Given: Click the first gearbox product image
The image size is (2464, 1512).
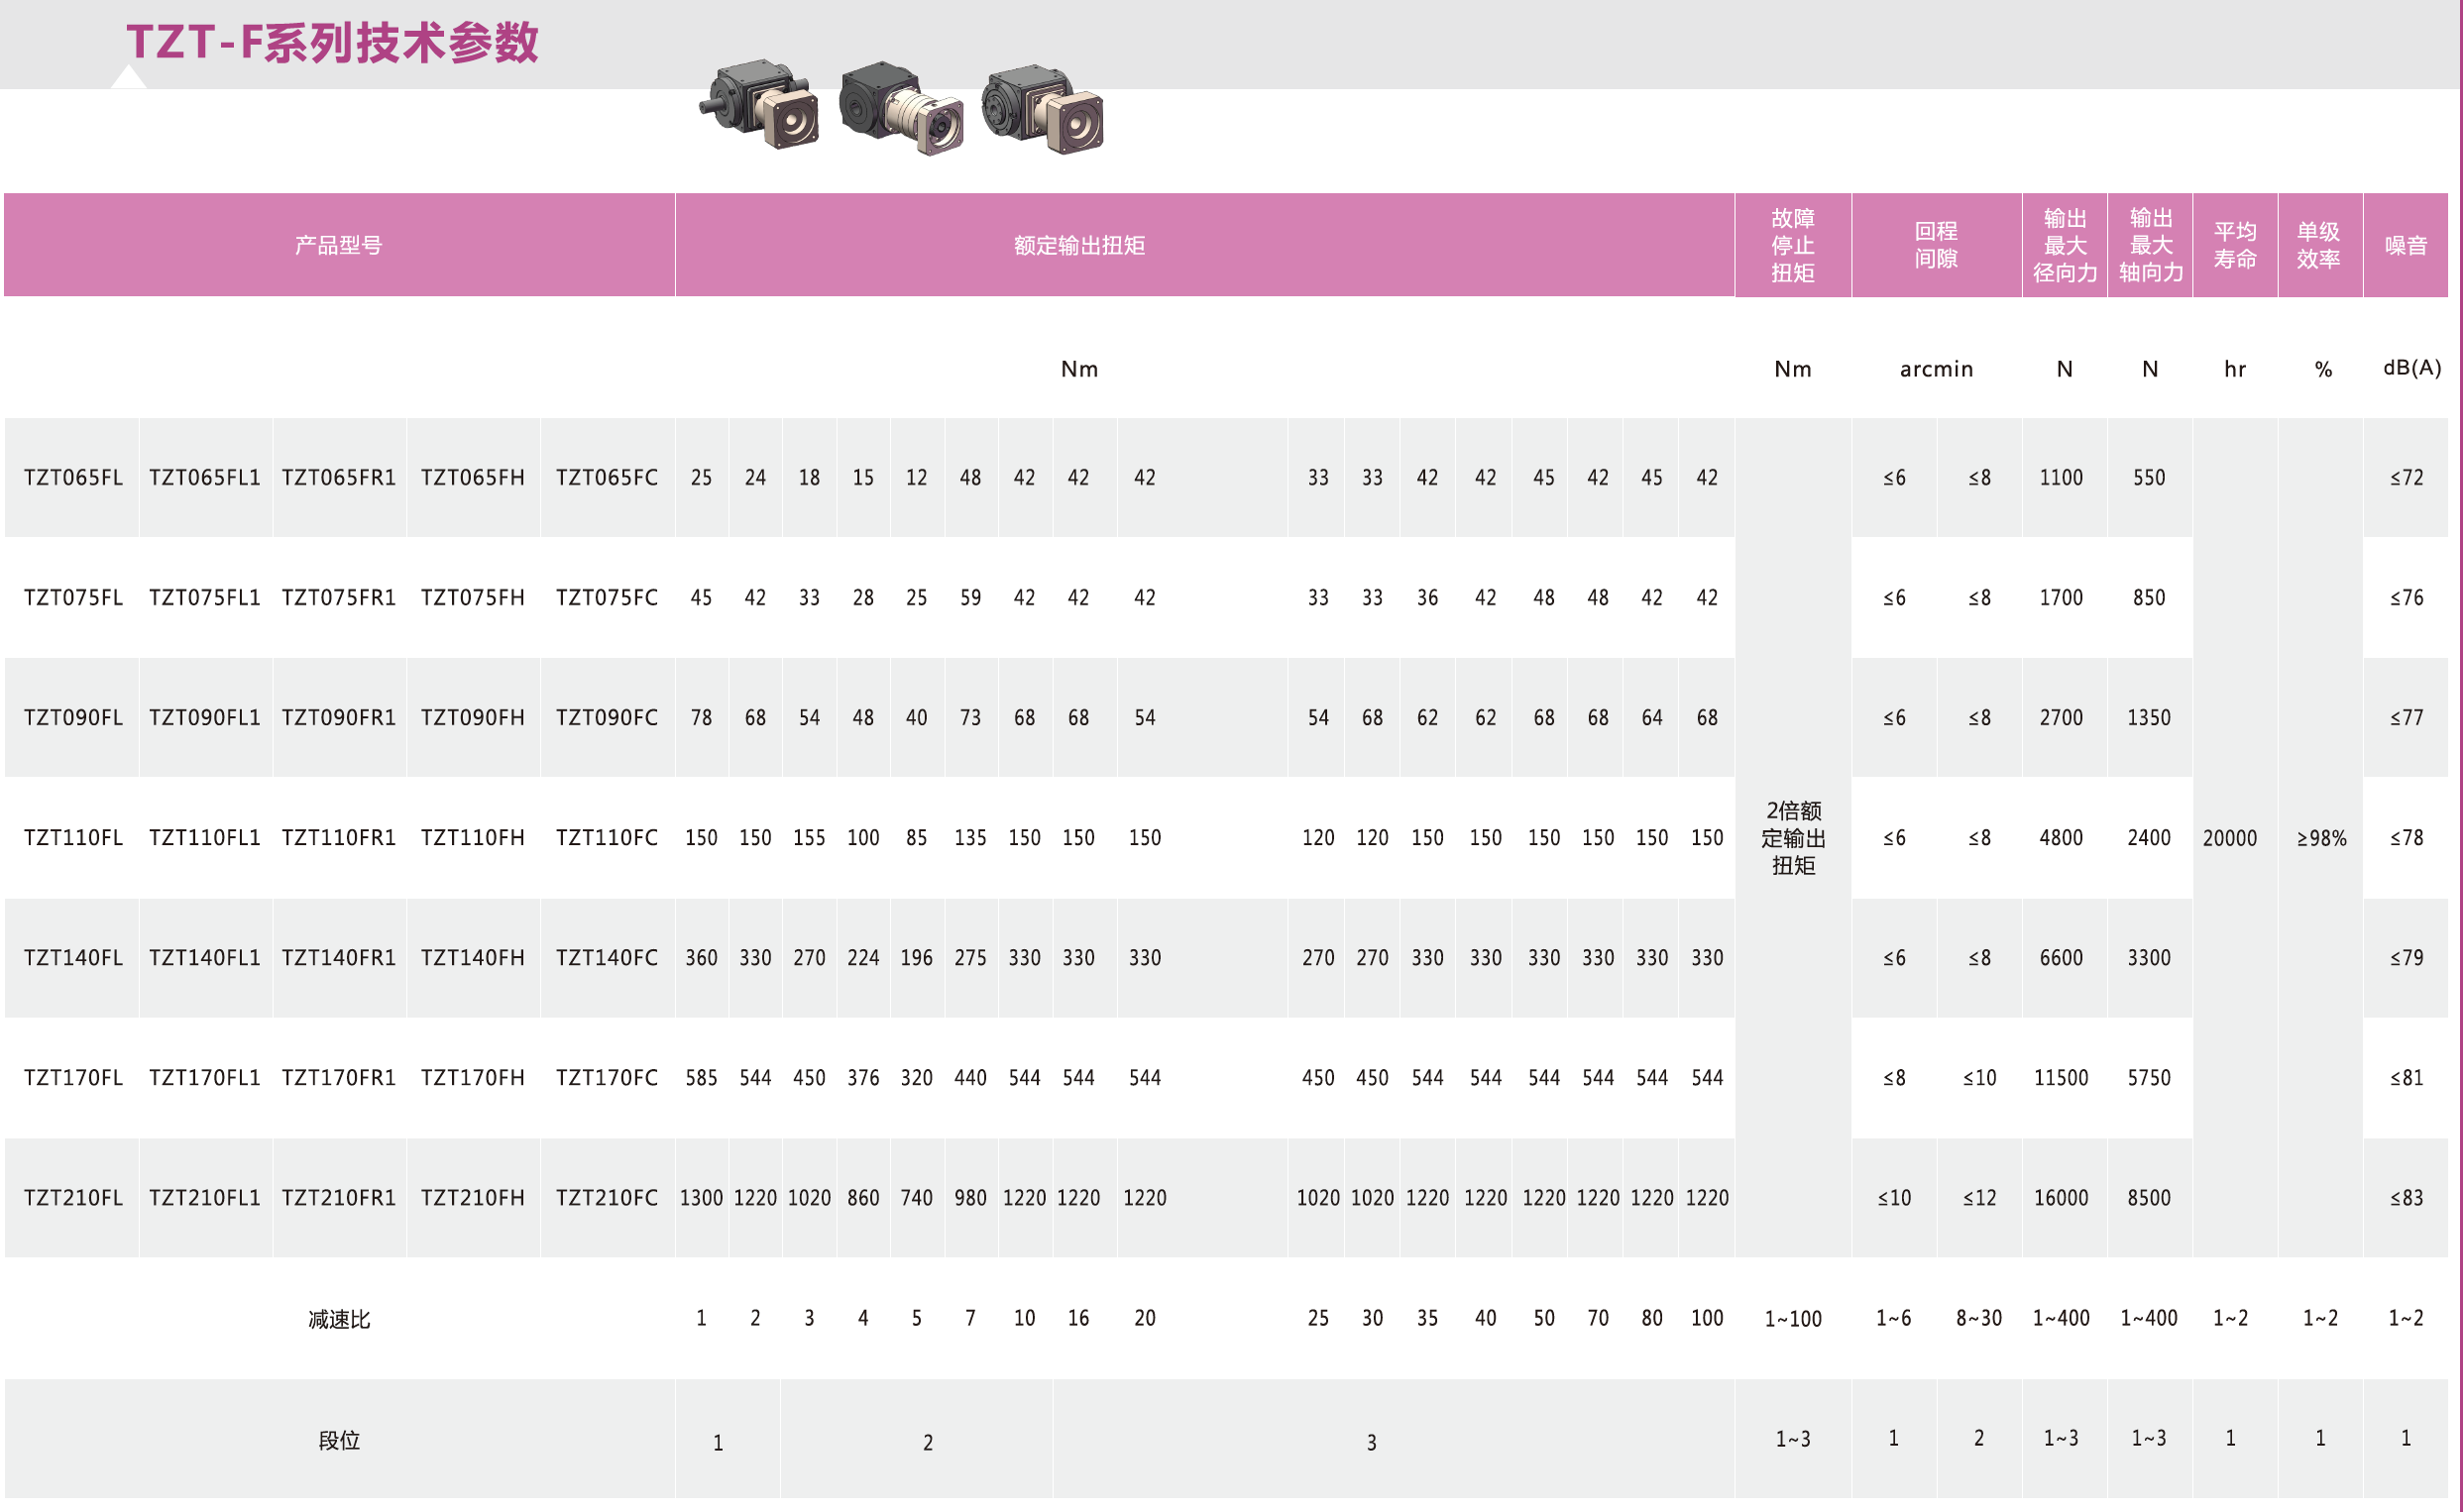Looking at the screenshot, I should [x=760, y=105].
